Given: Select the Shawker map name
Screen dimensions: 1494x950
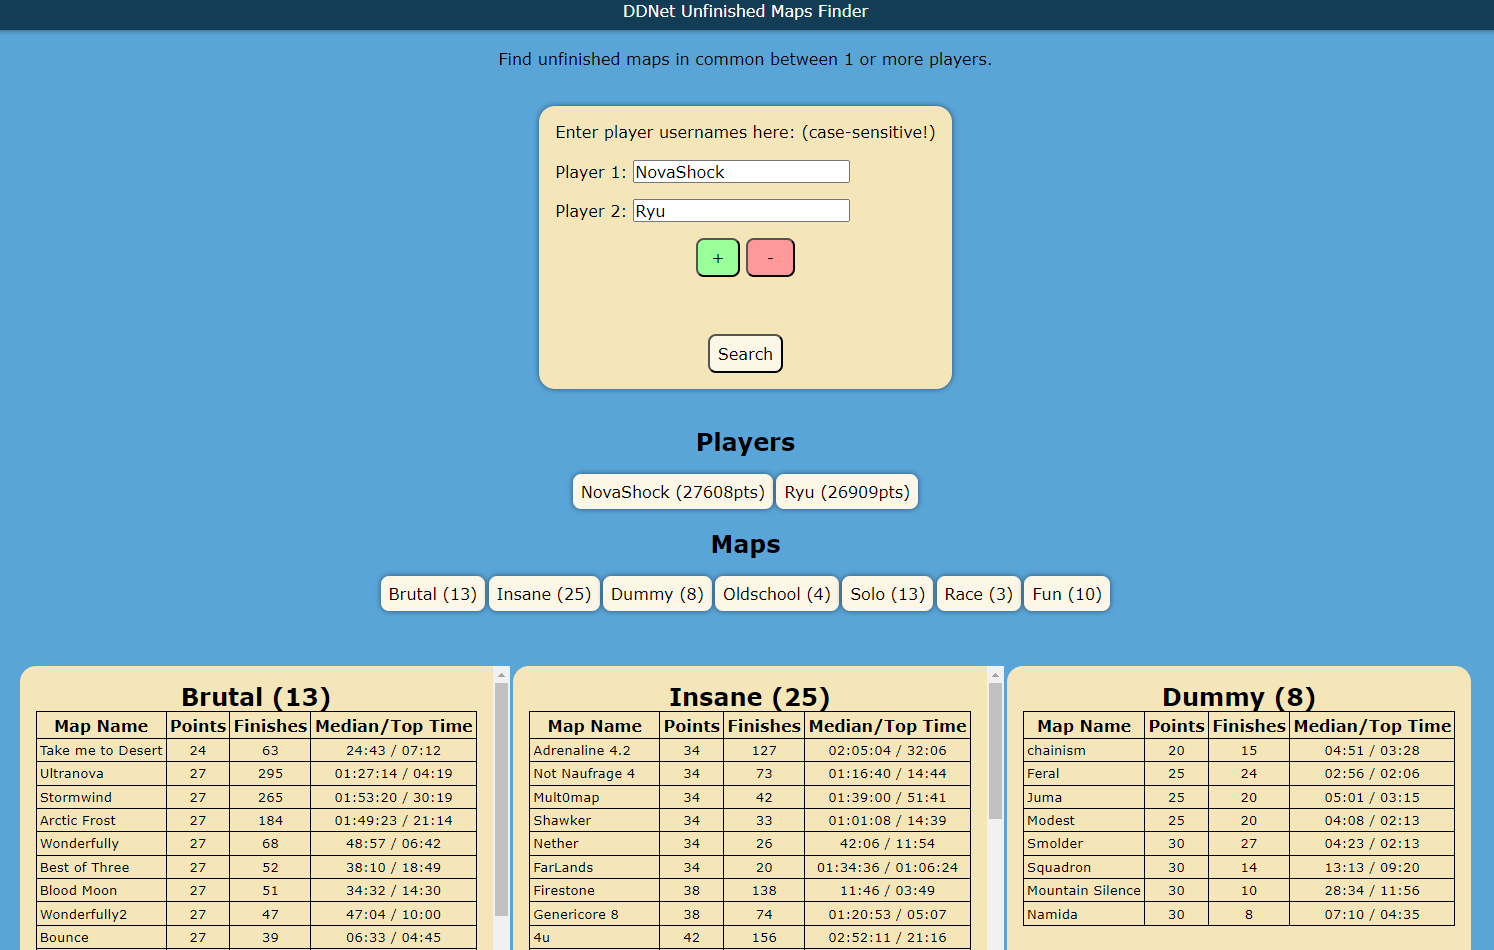Looking at the screenshot, I should coord(562,821).
